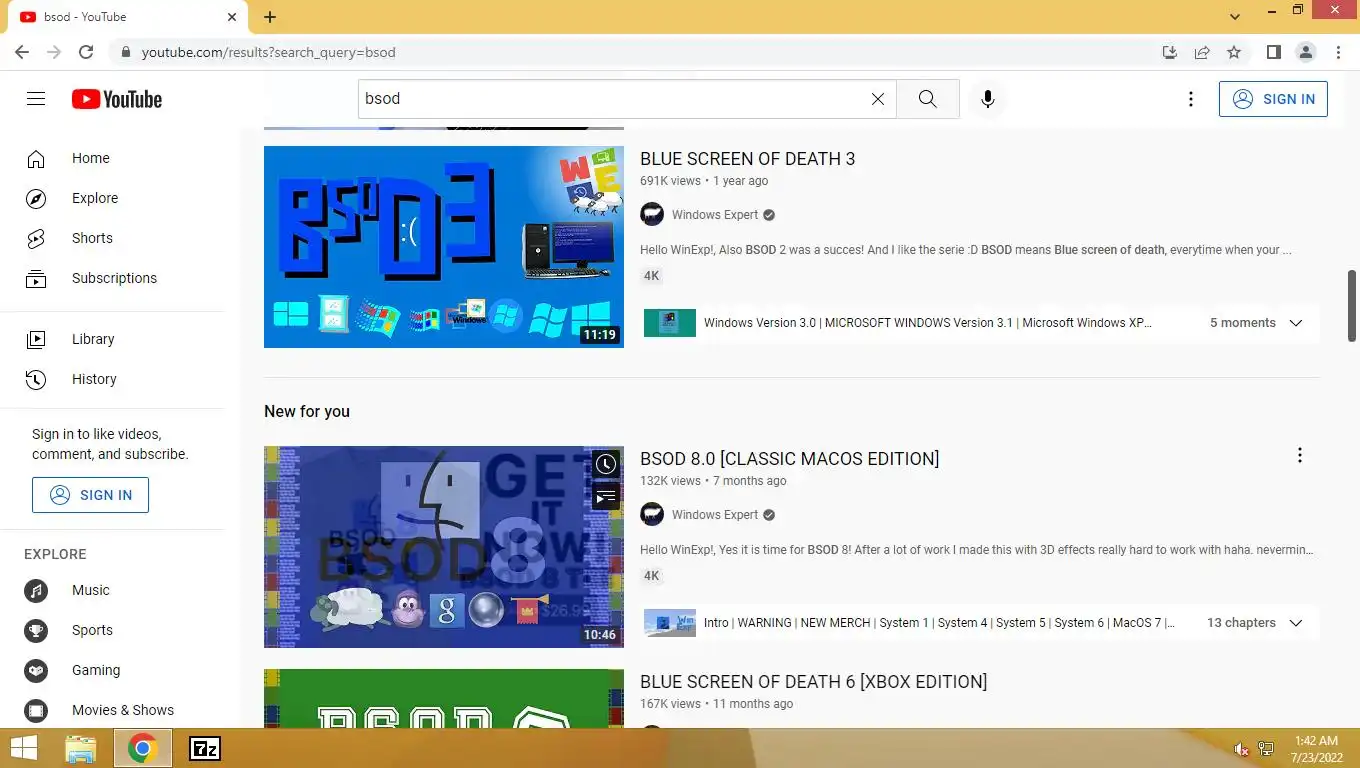Viewport: 1360px width, 768px height.
Task: Open BLUE SCREEN OF DEATH 6 [XBOX EDITION] title
Action: 813,682
